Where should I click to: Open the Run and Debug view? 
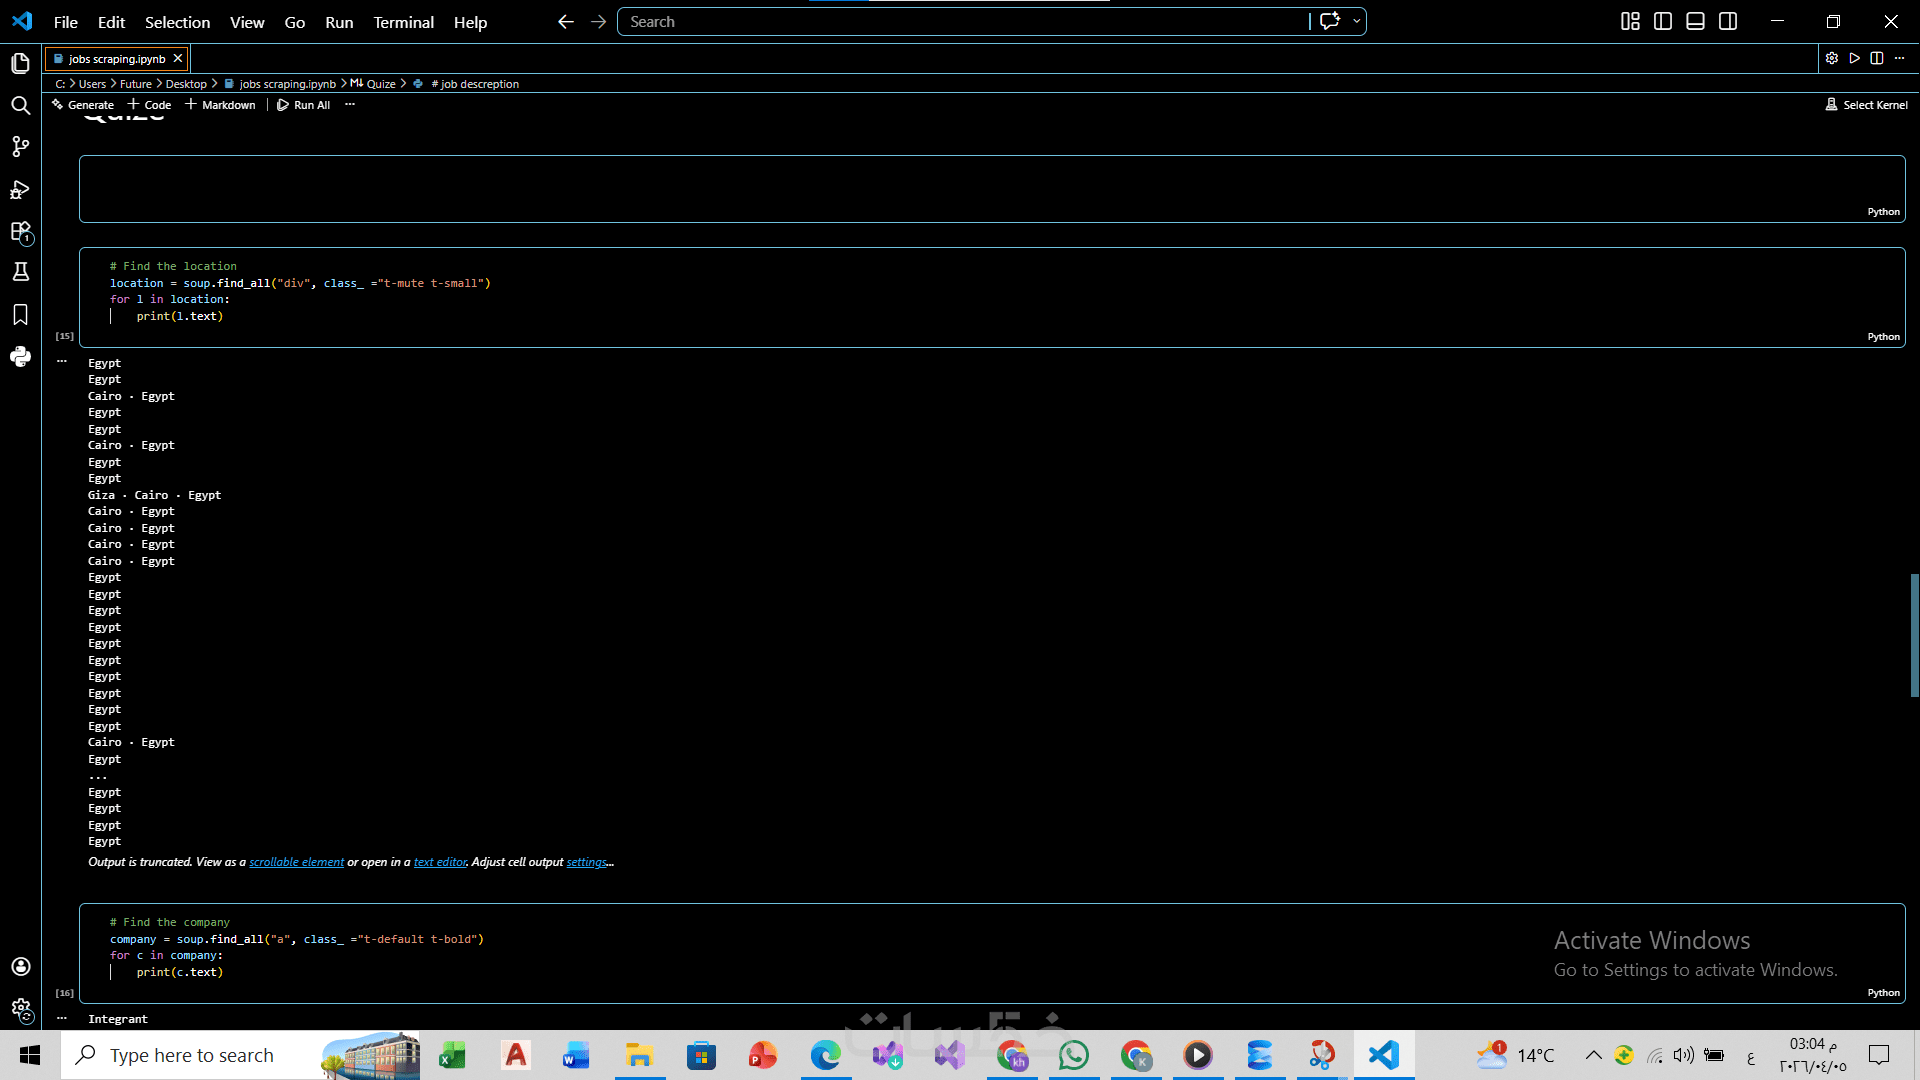pos(20,189)
